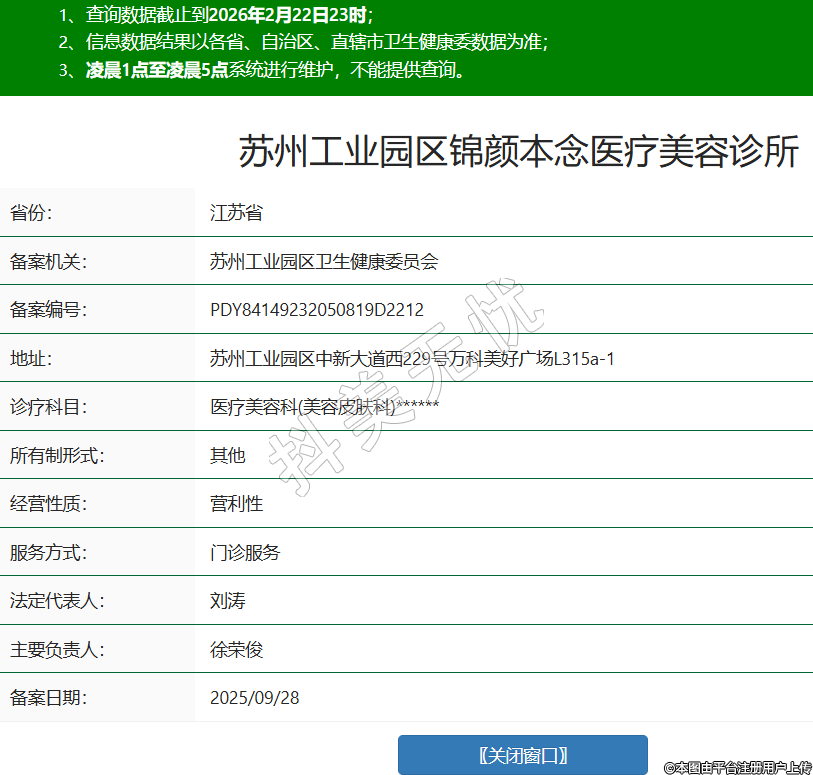The image size is (813, 775).
Task: Click the 备案编号 field label
Action: pyautogui.click(x=49, y=310)
